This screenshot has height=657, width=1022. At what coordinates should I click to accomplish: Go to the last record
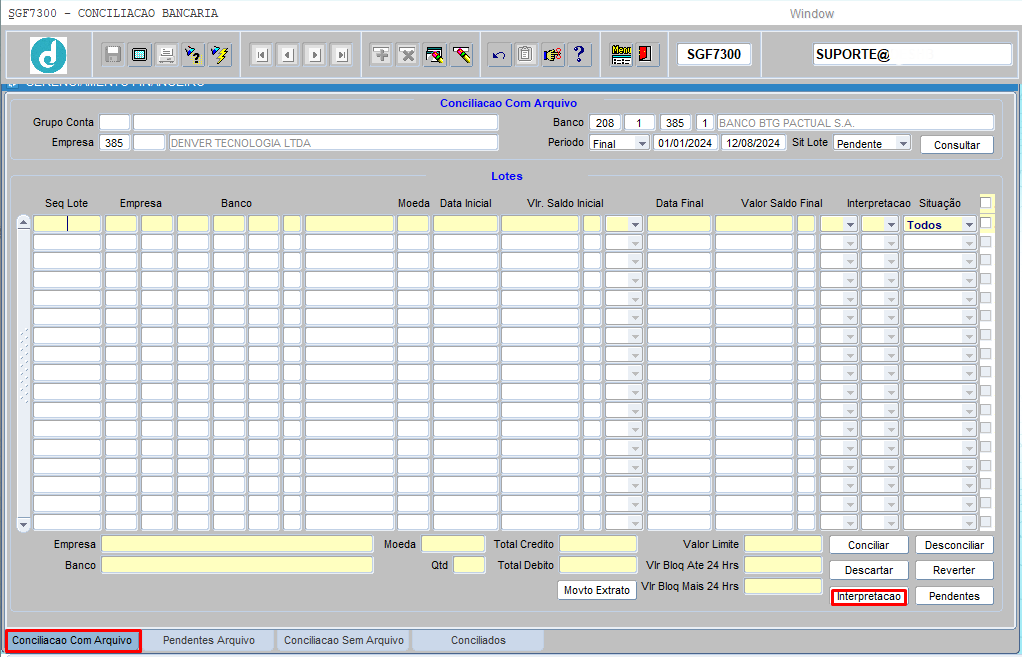(342, 55)
